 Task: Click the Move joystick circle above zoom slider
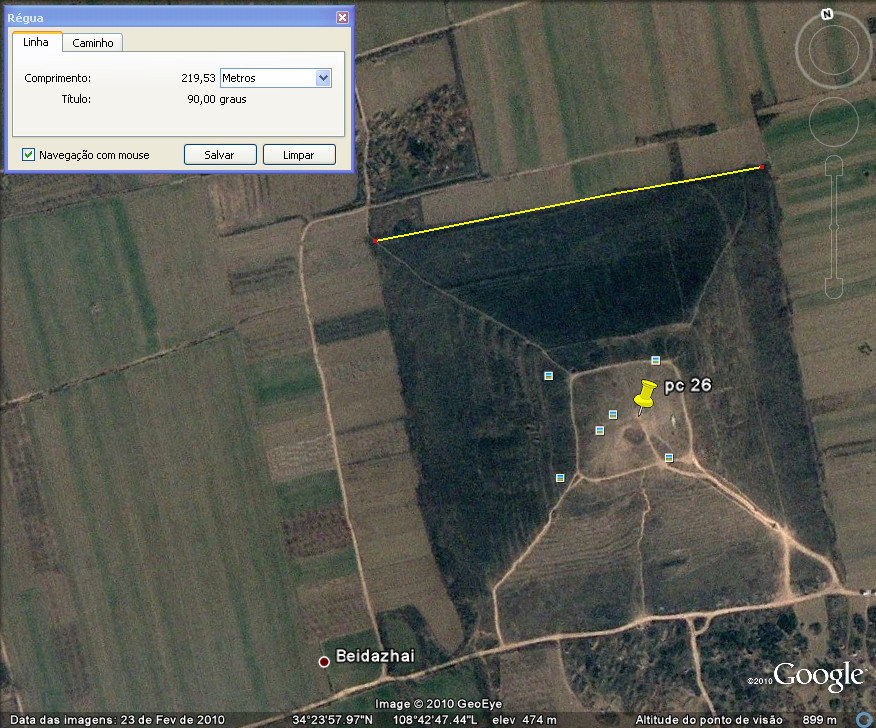[833, 121]
